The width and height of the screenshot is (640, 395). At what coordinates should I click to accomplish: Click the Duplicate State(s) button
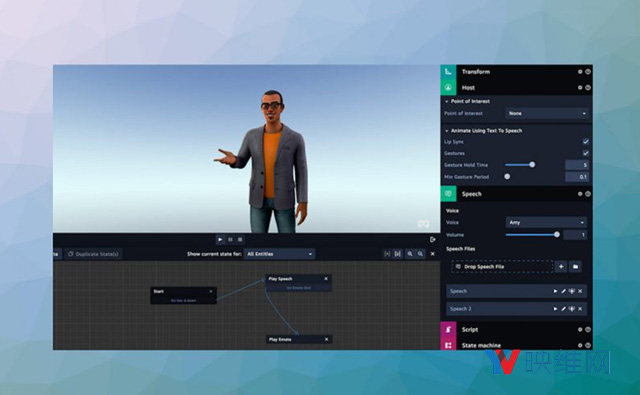[x=93, y=254]
